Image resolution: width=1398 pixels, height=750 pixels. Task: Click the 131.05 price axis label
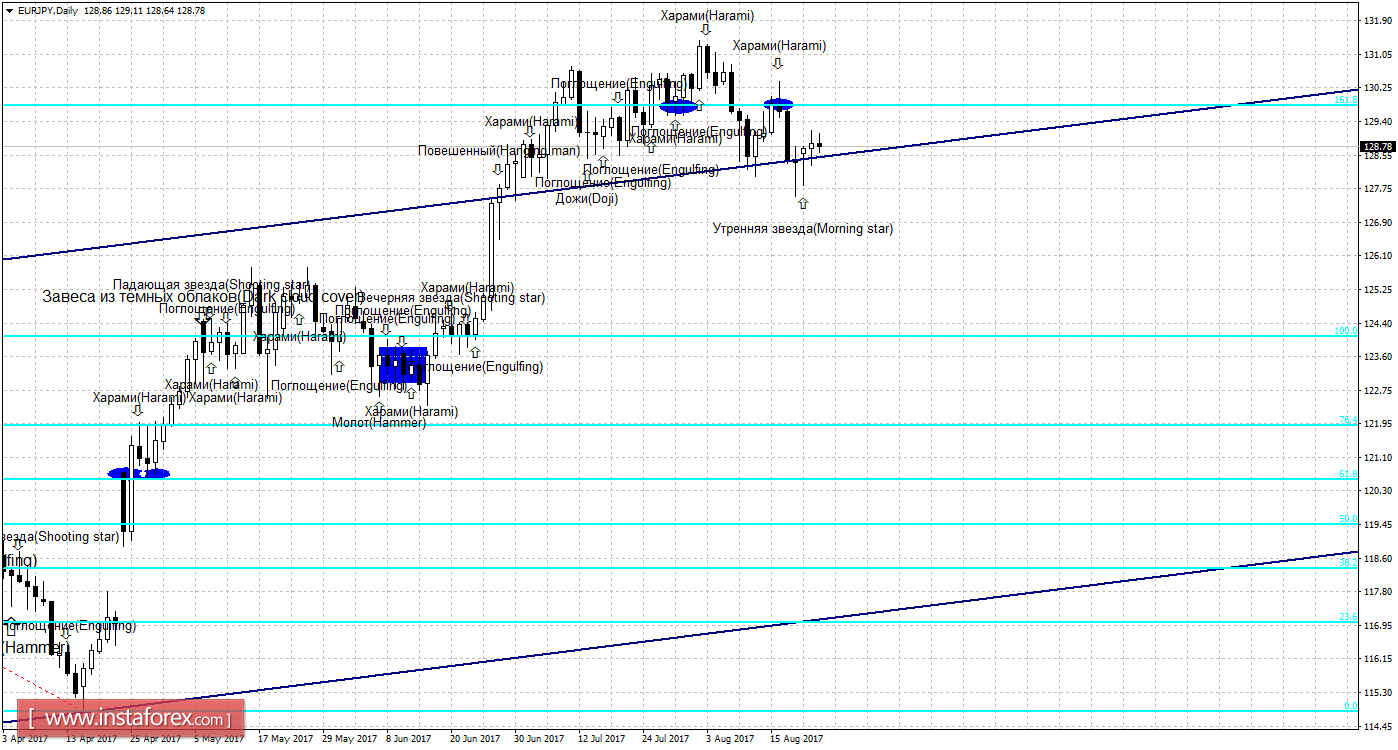[1379, 54]
